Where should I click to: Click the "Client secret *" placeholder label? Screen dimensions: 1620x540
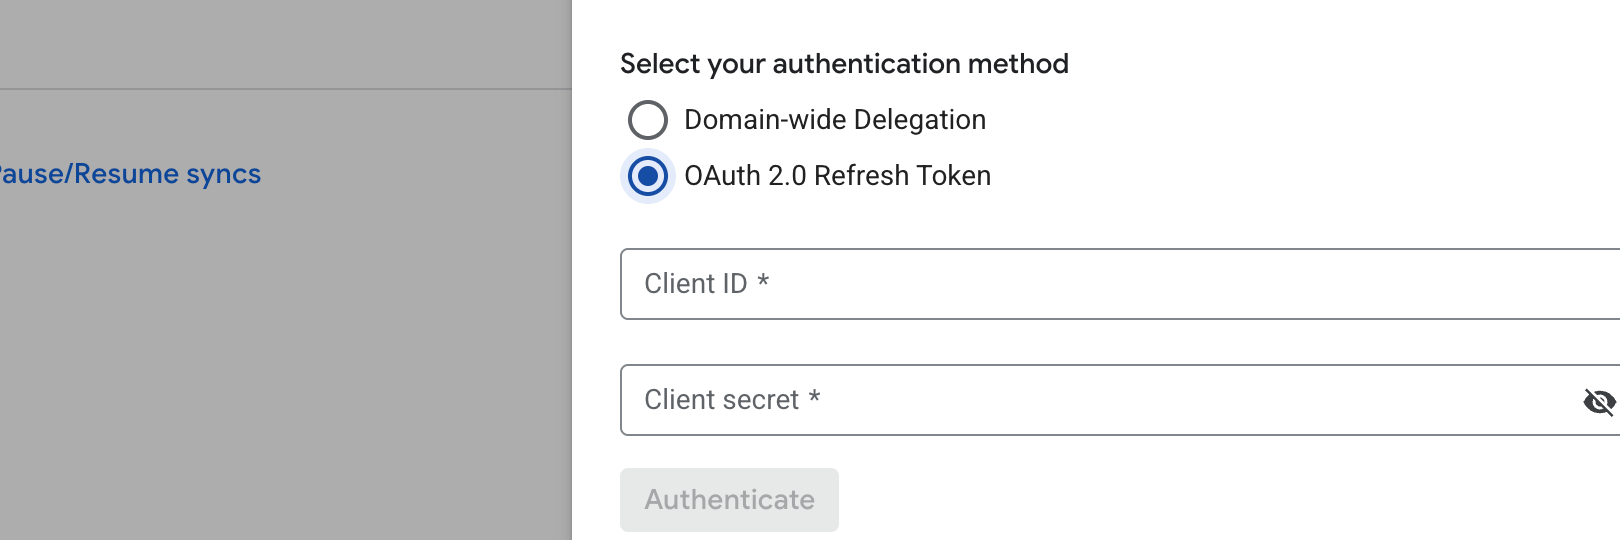721,400
